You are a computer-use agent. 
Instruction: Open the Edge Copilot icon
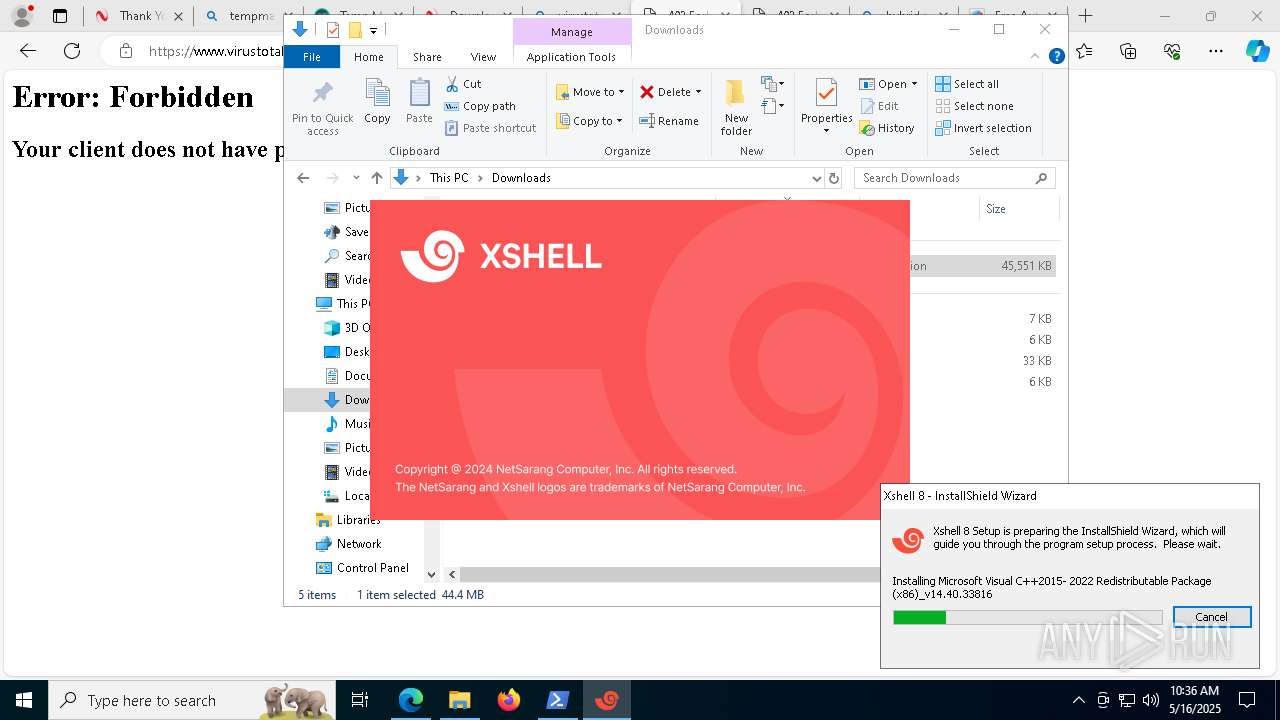1258,51
